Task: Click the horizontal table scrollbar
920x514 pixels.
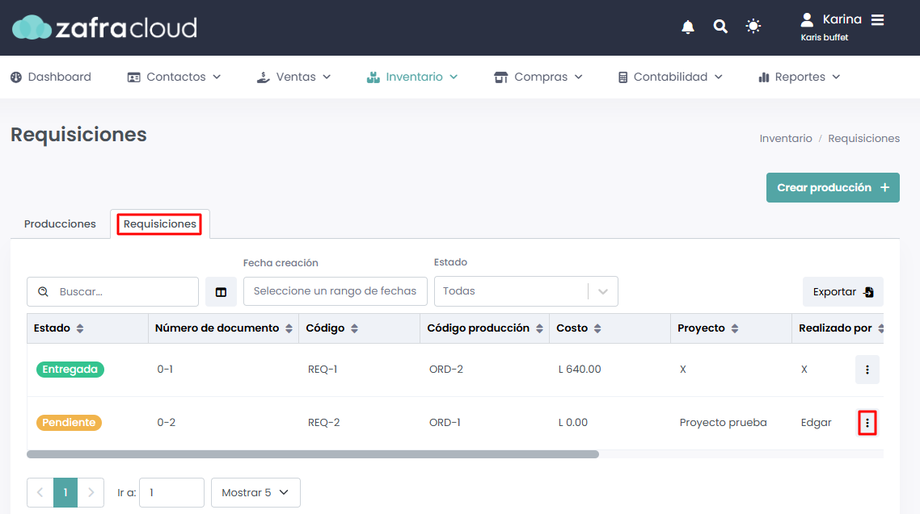Action: pyautogui.click(x=313, y=454)
